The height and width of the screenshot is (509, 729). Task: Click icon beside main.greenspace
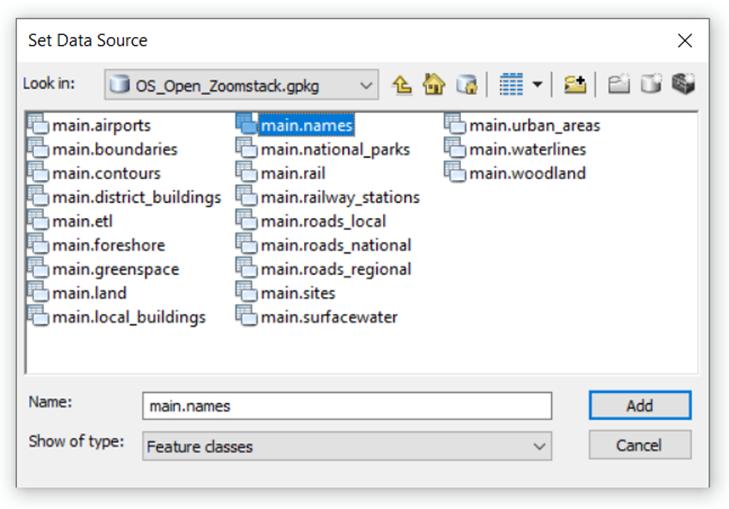point(38,268)
